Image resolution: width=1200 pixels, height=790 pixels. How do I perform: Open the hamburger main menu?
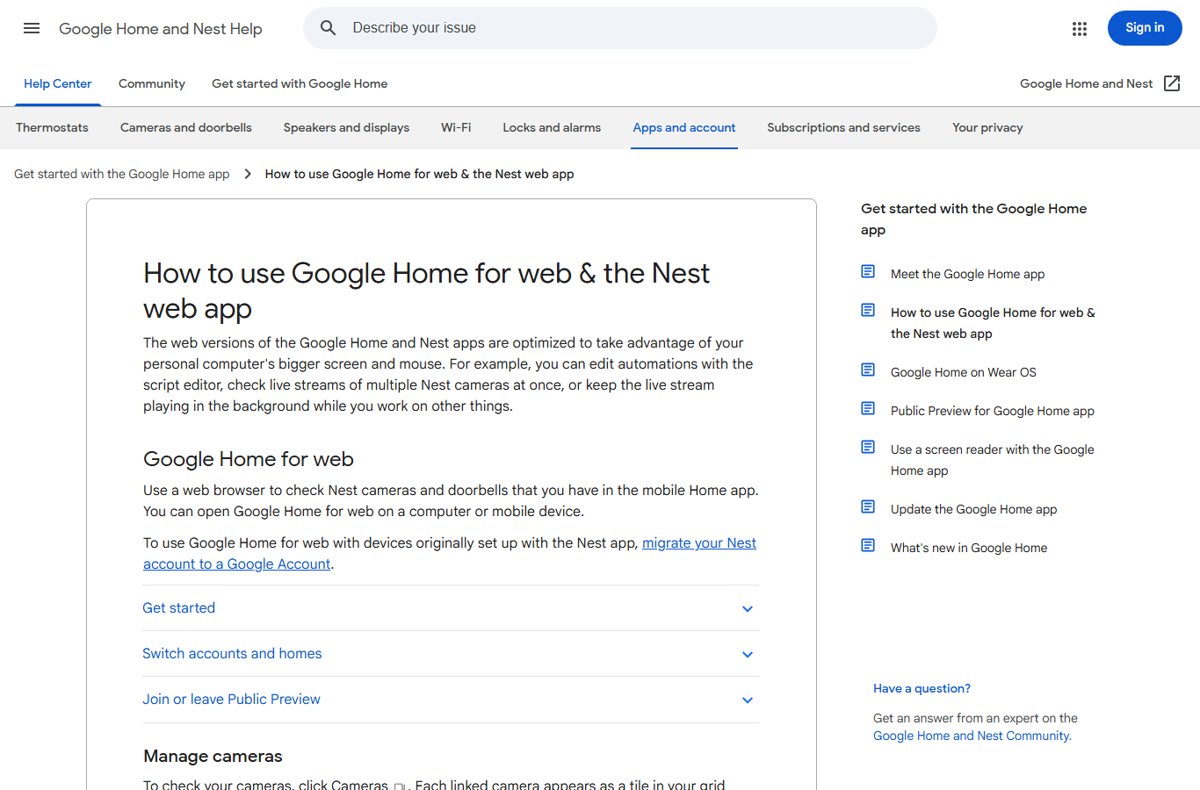[x=32, y=28]
